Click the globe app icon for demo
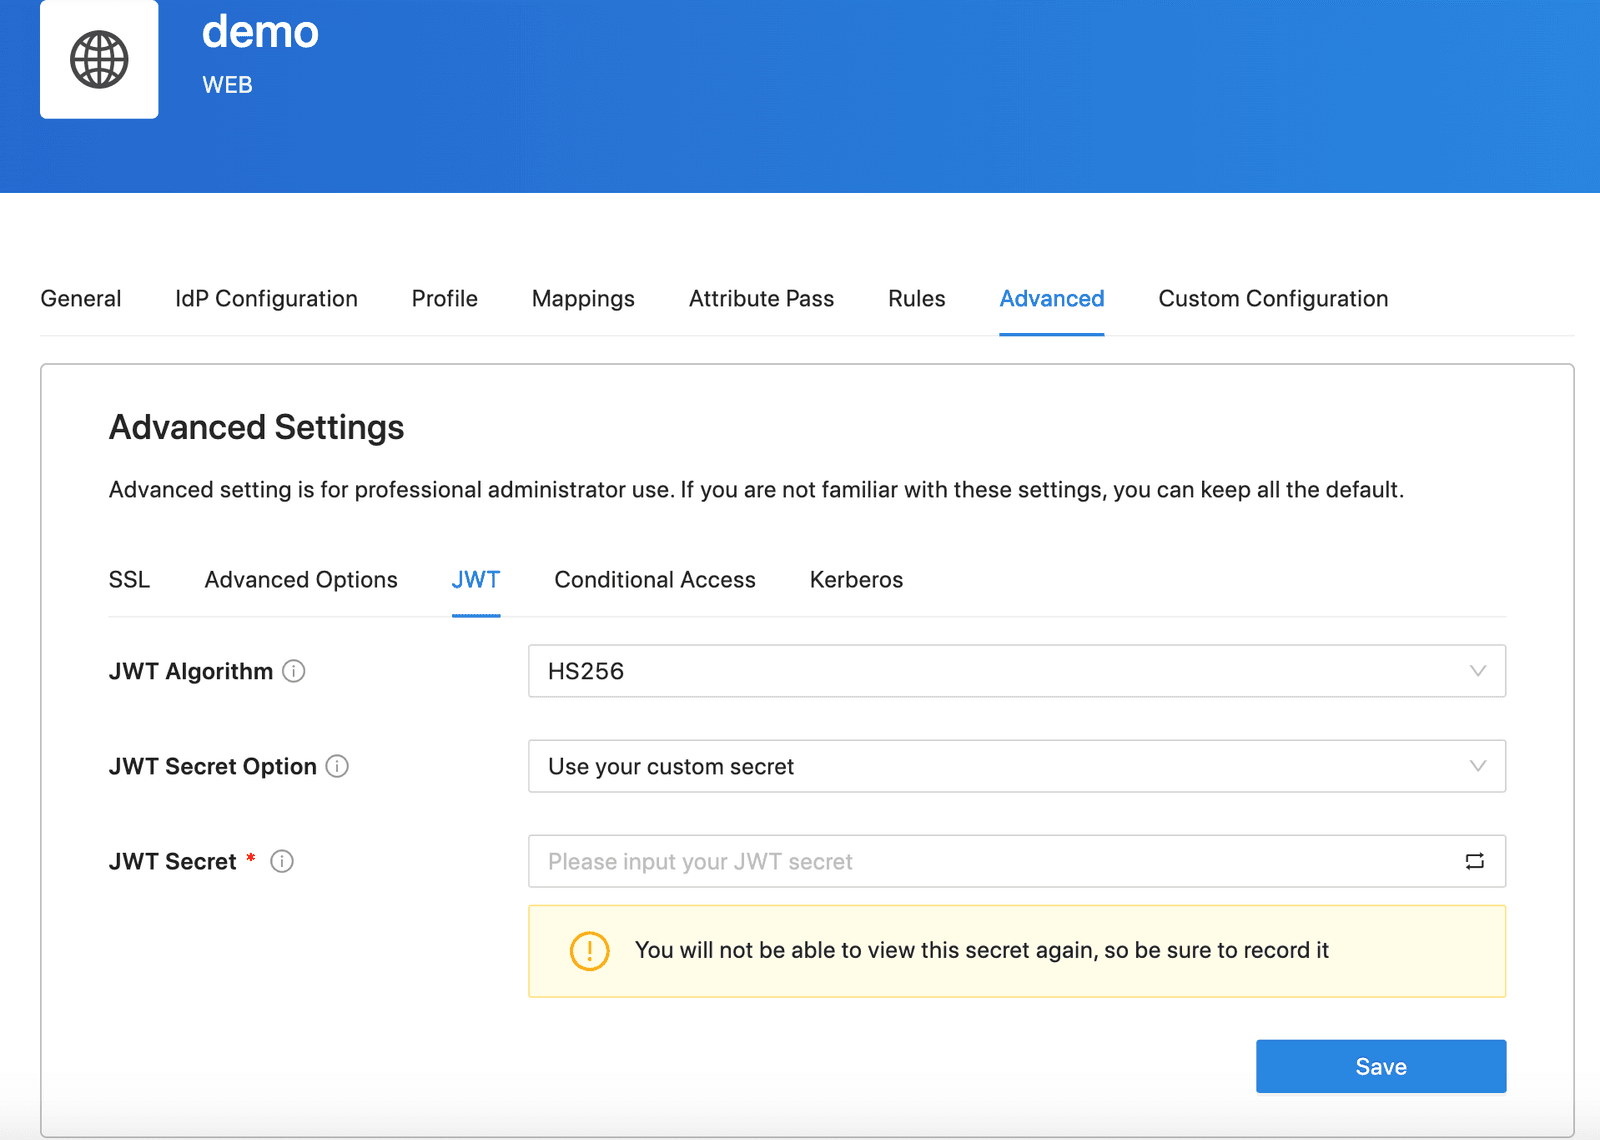This screenshot has height=1140, width=1600. click(99, 60)
